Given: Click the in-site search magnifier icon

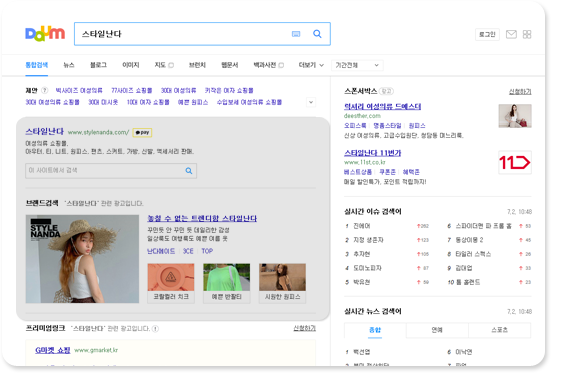Looking at the screenshot, I should click(189, 171).
